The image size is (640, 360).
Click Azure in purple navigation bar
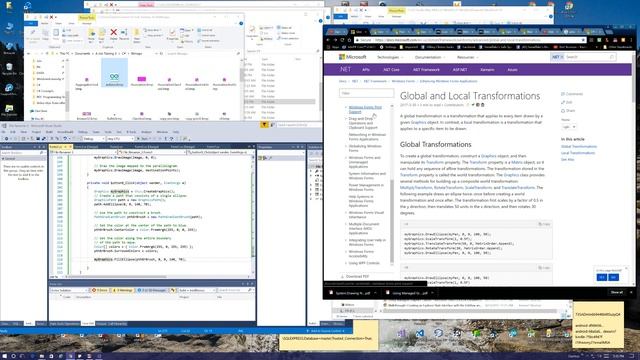pos(512,70)
